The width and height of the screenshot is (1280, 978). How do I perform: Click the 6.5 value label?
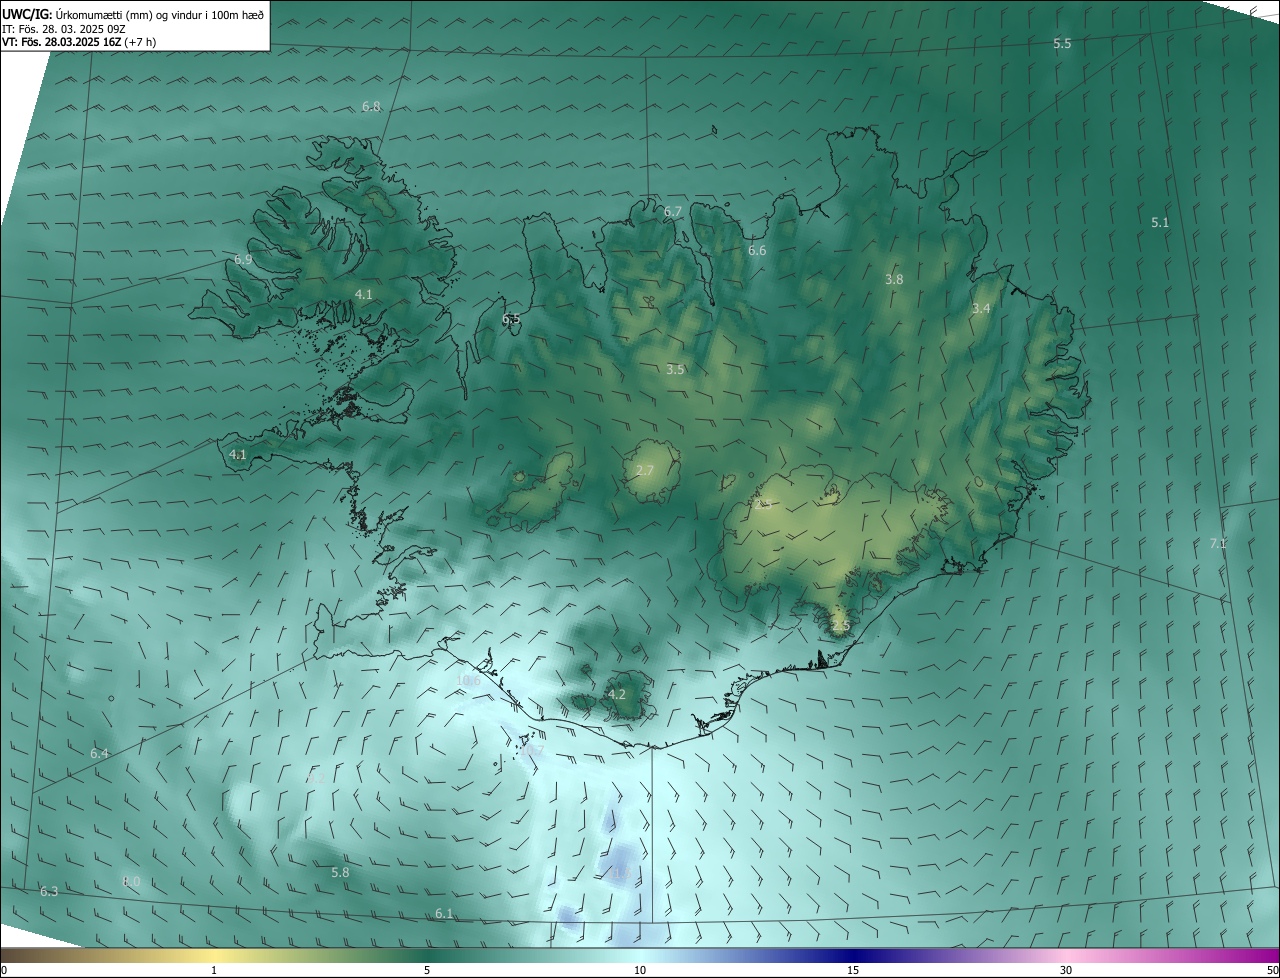click(511, 319)
